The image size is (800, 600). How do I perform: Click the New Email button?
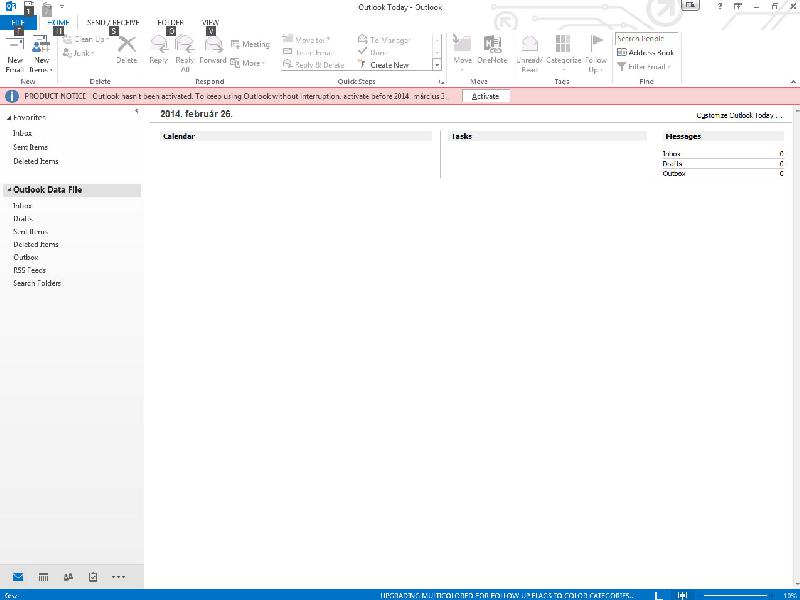pyautogui.click(x=15, y=54)
